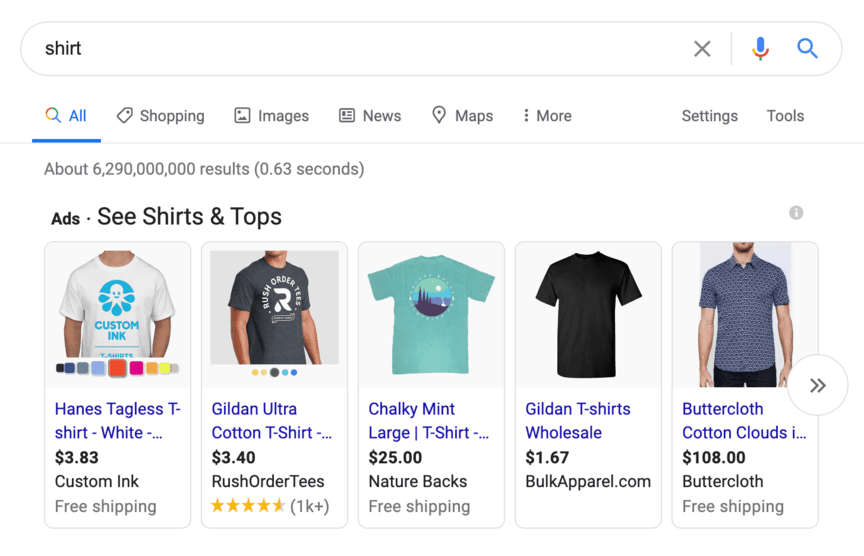Click the $3.83 price on Hanes shirt
The image size is (864, 556).
[77, 457]
